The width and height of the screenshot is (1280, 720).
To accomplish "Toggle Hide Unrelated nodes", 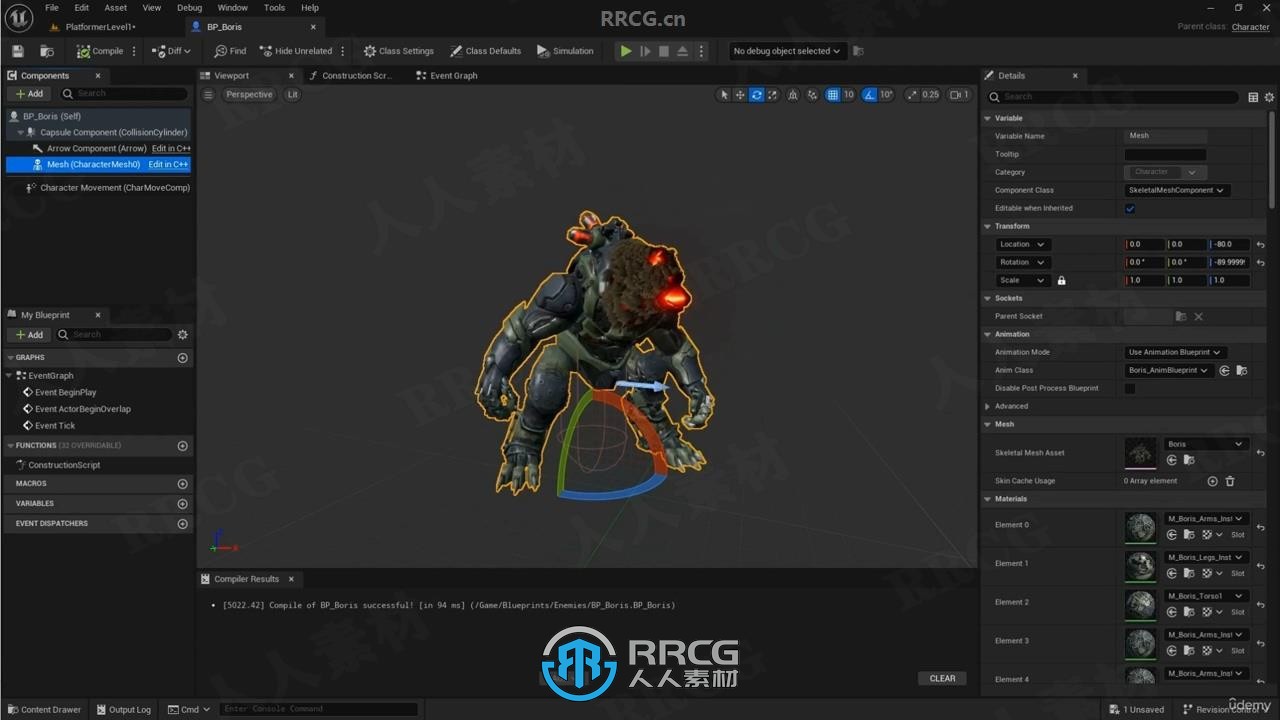I will coord(296,51).
